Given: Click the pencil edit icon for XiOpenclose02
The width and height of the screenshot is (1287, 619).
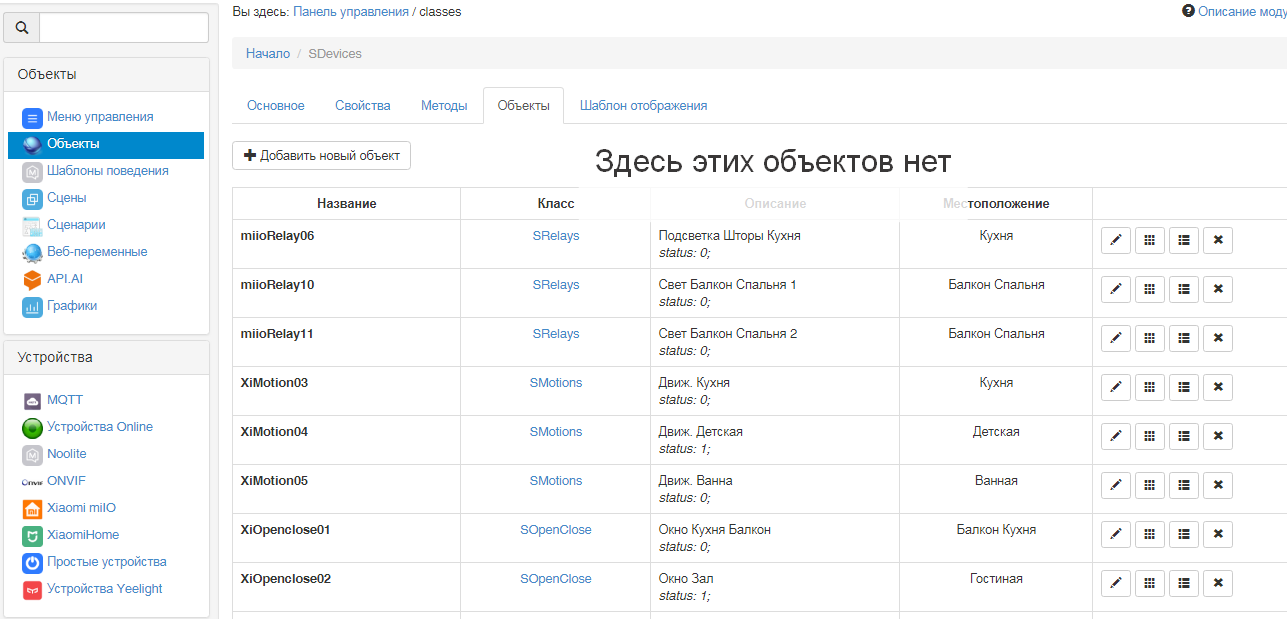Looking at the screenshot, I should click(x=1116, y=584).
